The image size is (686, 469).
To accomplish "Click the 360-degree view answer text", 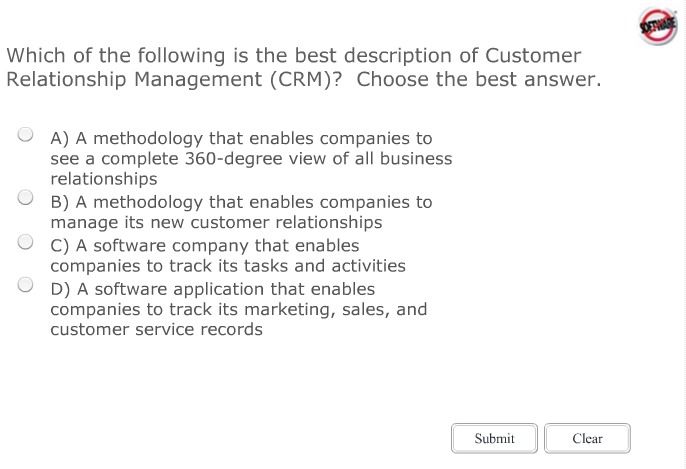I will click(x=250, y=158).
